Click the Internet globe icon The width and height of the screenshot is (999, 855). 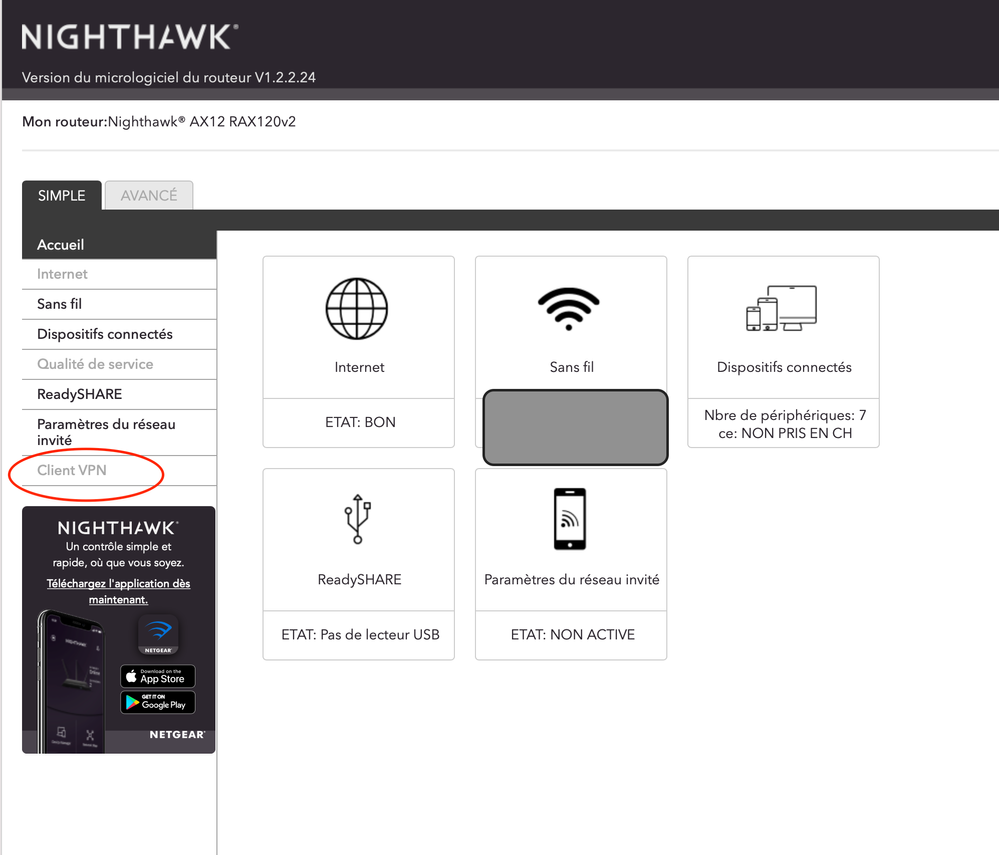(357, 308)
